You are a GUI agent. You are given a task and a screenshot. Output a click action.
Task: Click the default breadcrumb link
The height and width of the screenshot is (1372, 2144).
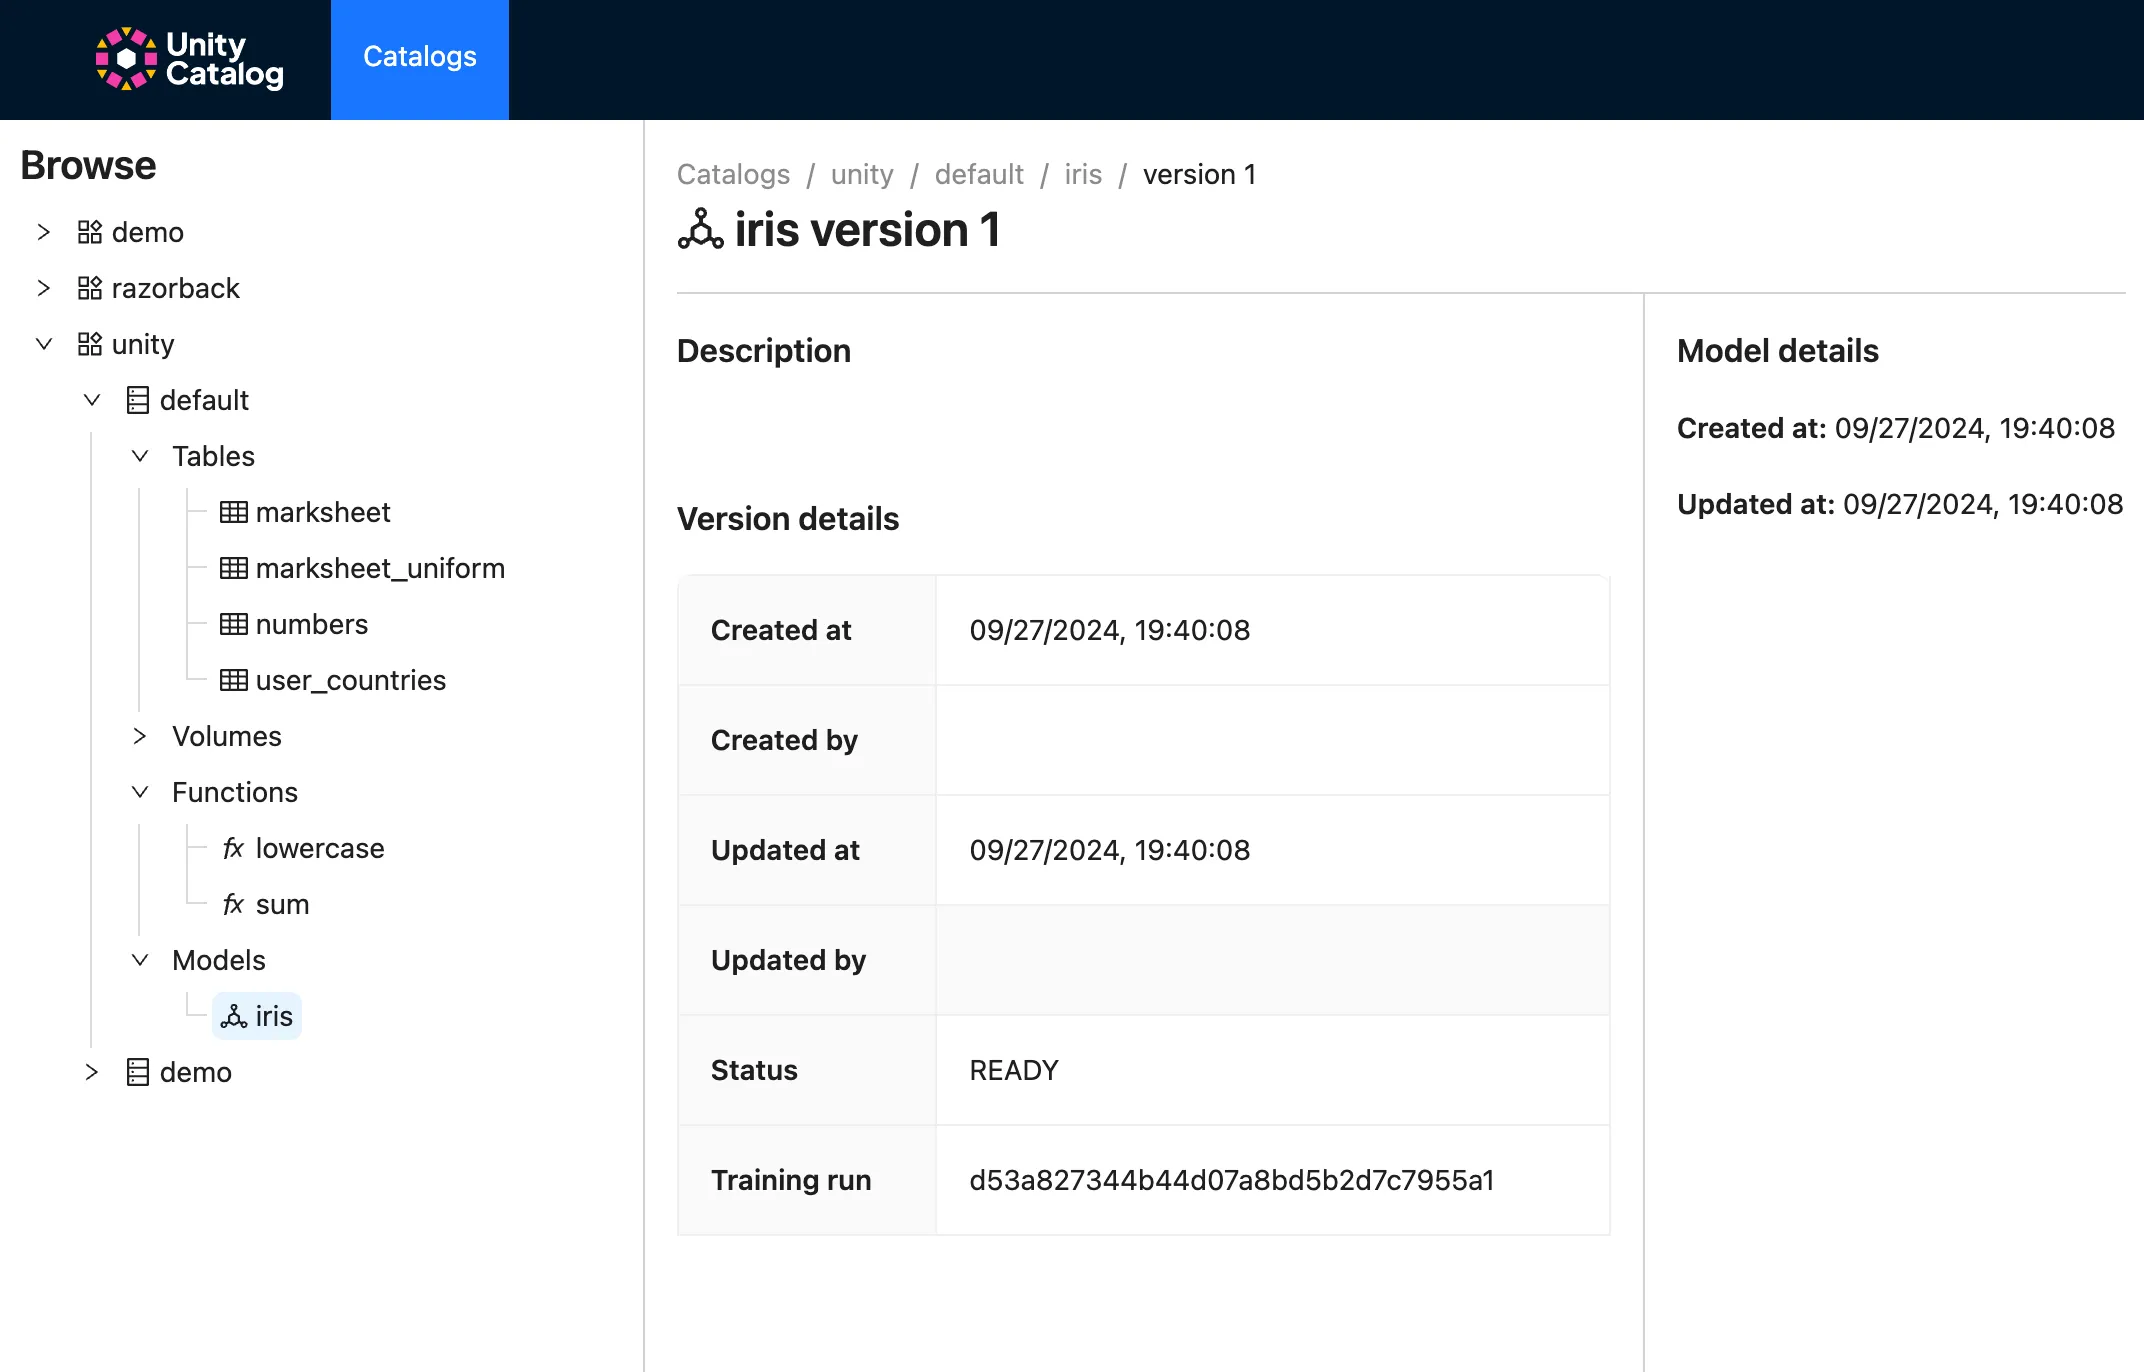coord(979,174)
